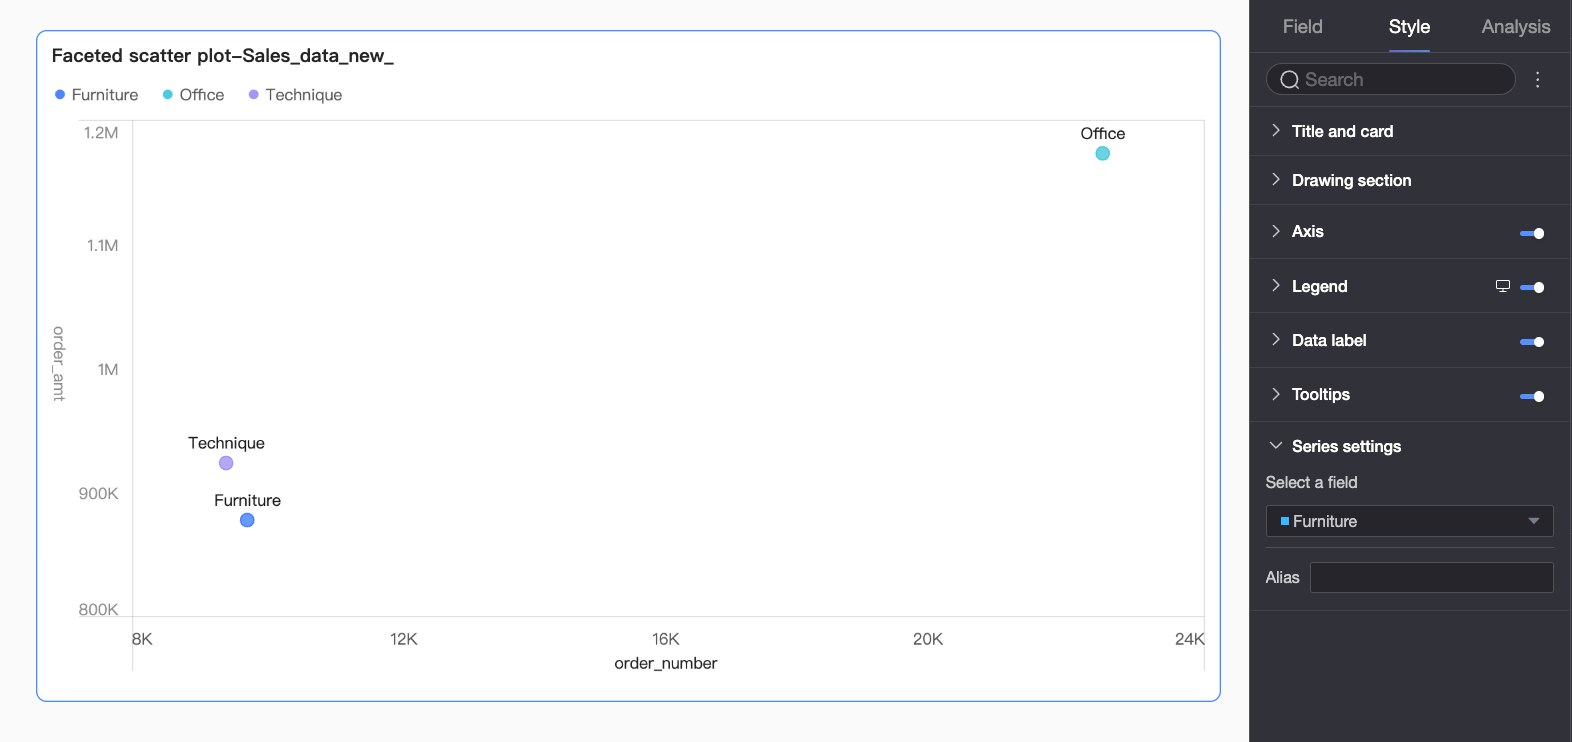Click the monitor icon beside Legend
This screenshot has width=1572, height=742.
pyautogui.click(x=1502, y=286)
